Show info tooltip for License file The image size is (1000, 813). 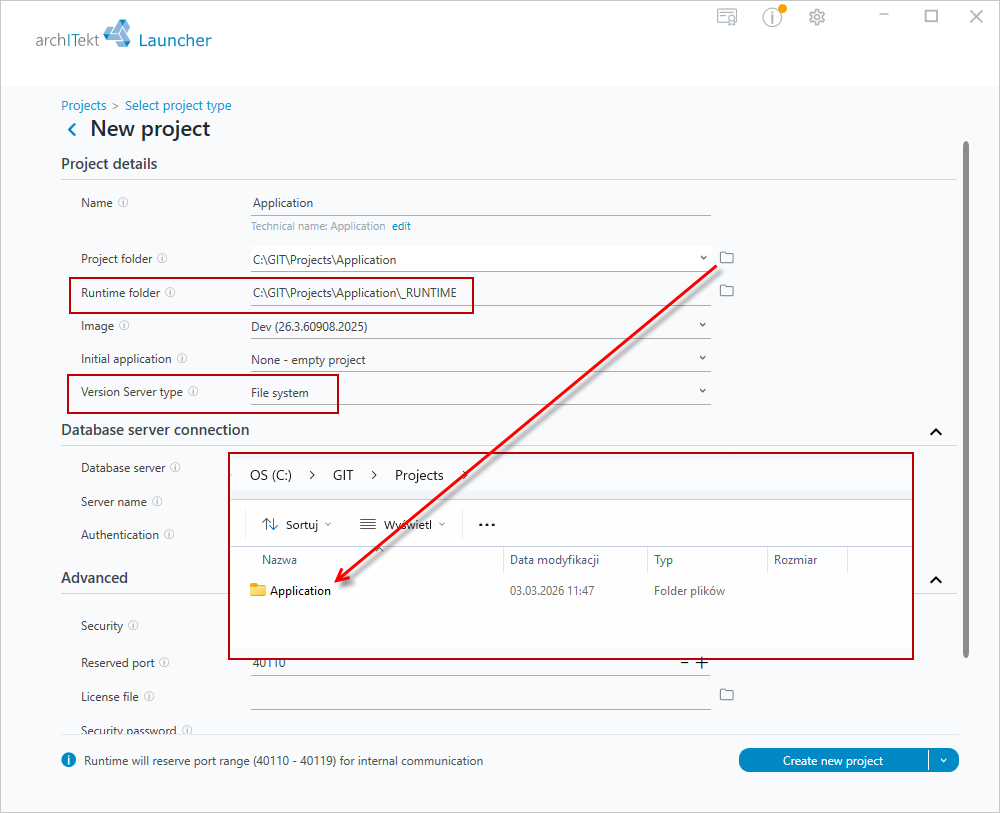[149, 696]
